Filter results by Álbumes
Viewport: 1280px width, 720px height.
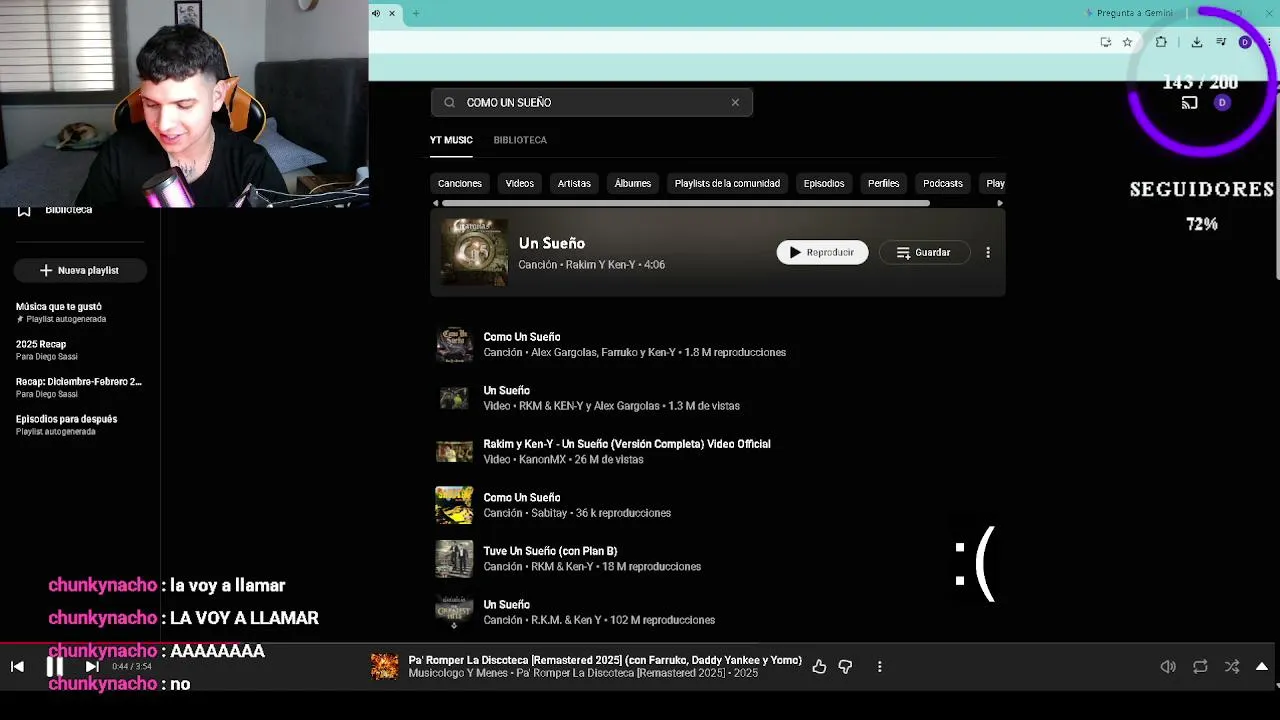633,183
